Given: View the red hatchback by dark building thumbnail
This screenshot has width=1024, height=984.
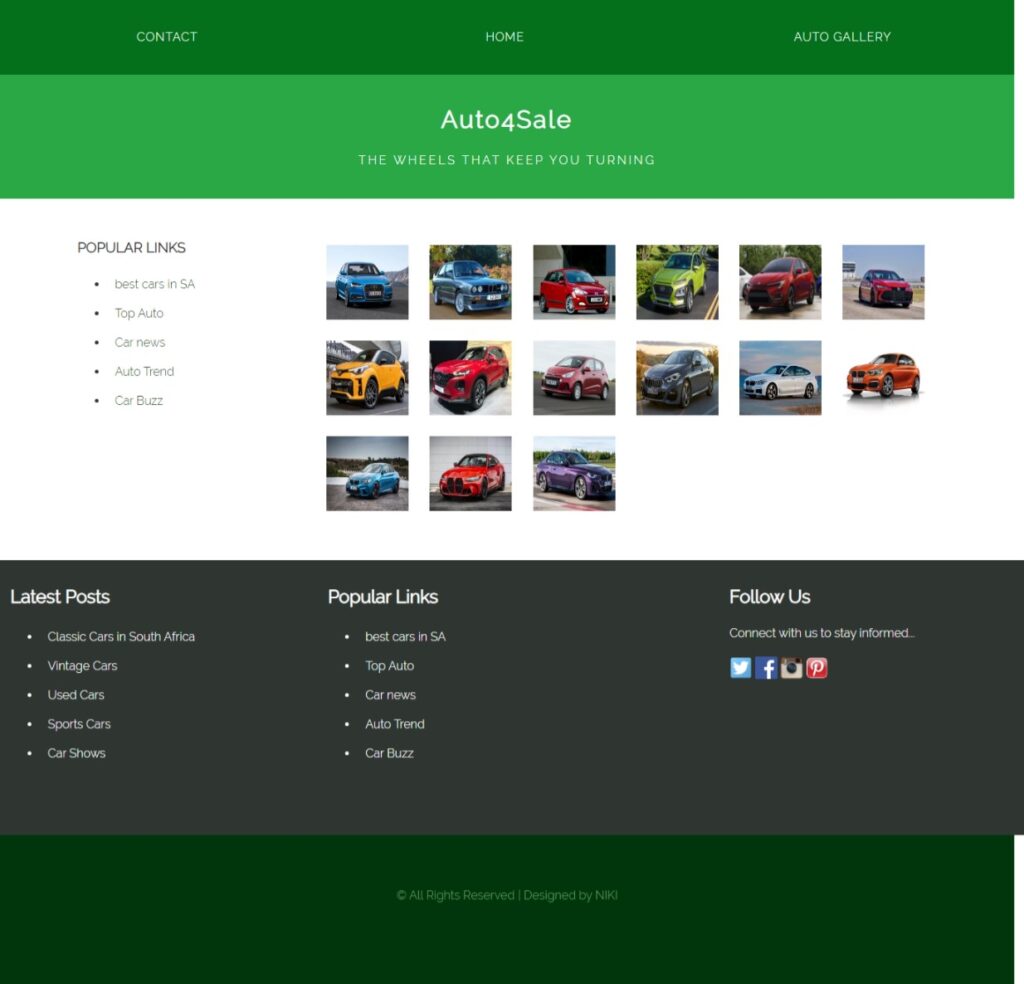Looking at the screenshot, I should [574, 282].
